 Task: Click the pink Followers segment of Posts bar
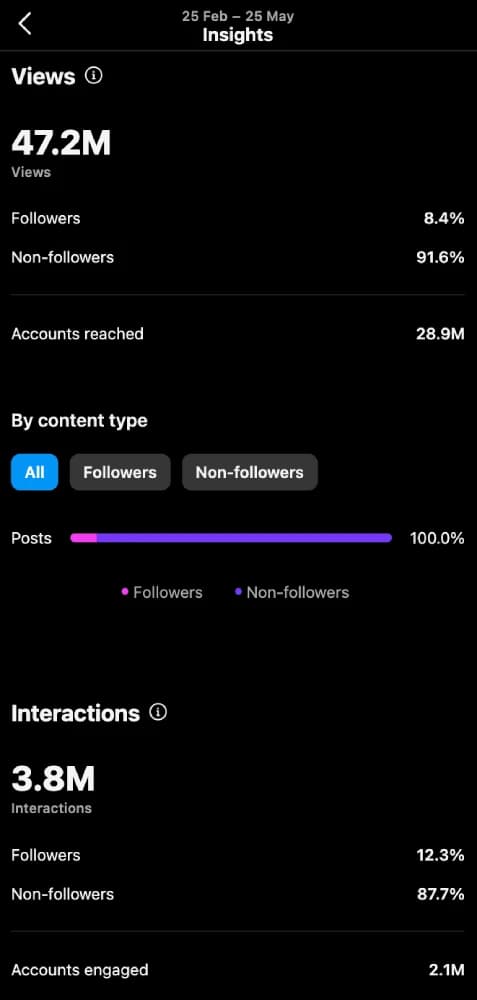click(84, 538)
